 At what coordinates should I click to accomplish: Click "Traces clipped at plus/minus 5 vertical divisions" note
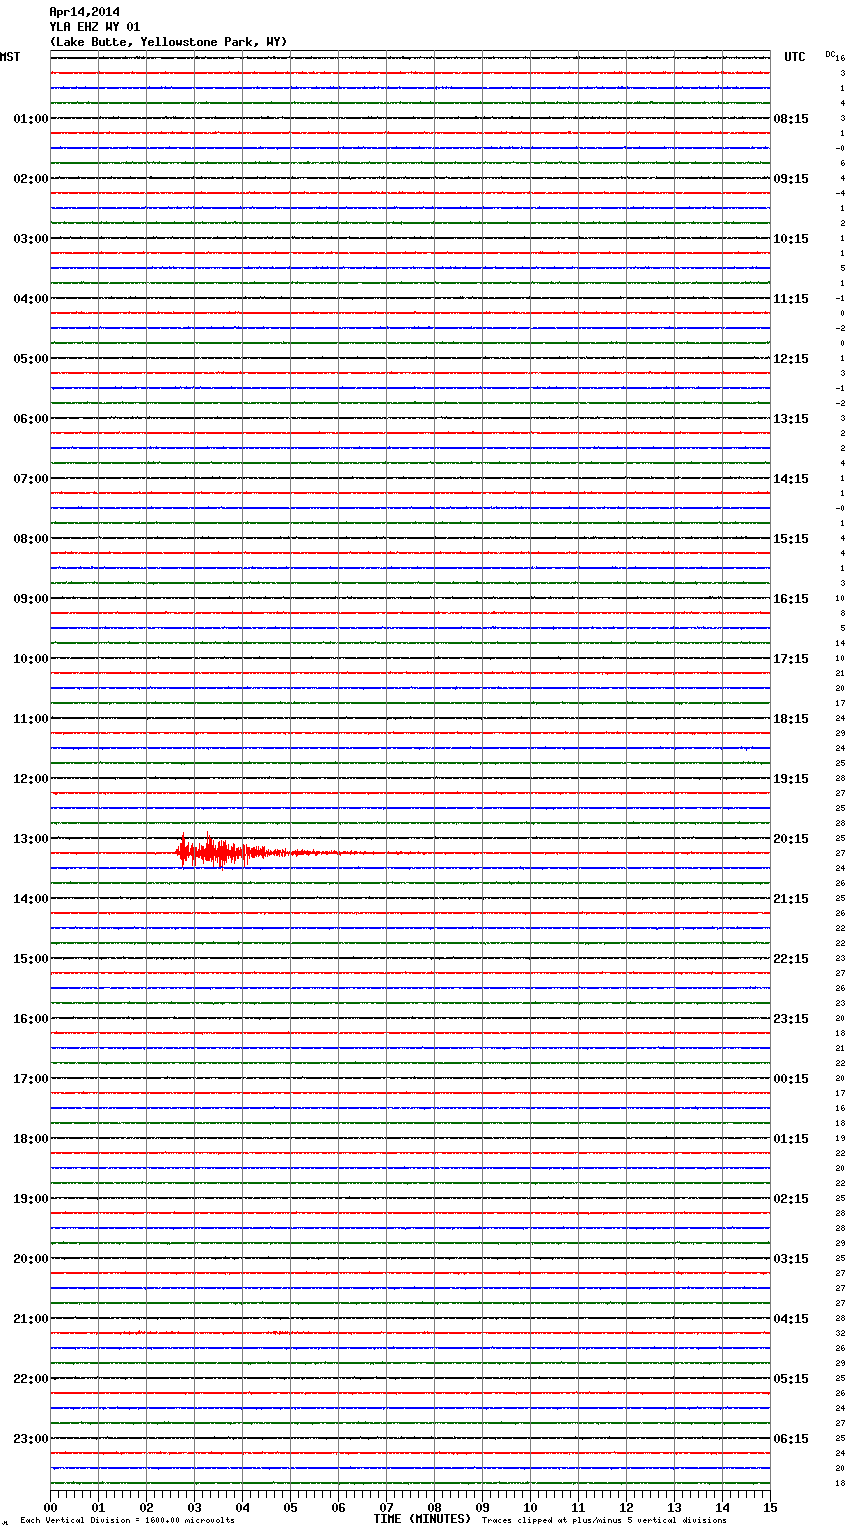[x=604, y=1520]
